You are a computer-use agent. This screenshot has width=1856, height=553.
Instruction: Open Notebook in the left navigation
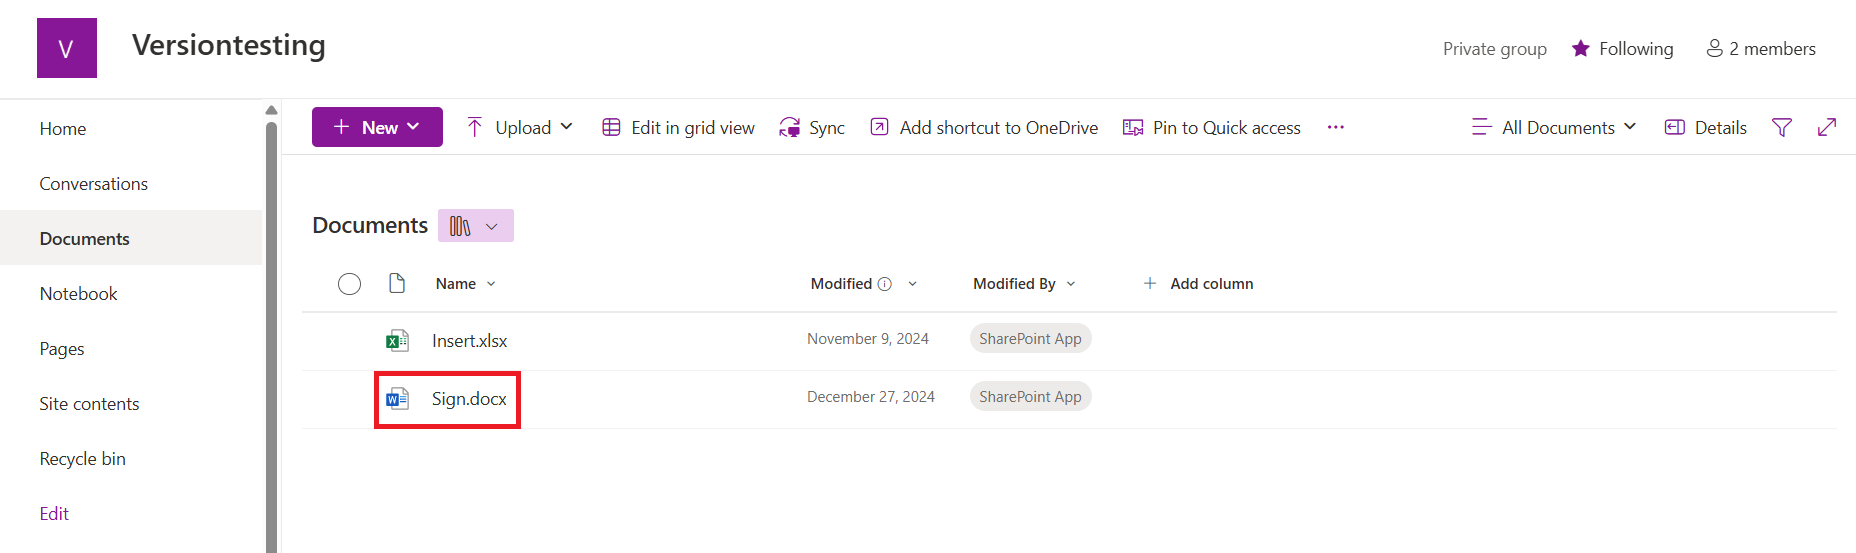(79, 294)
